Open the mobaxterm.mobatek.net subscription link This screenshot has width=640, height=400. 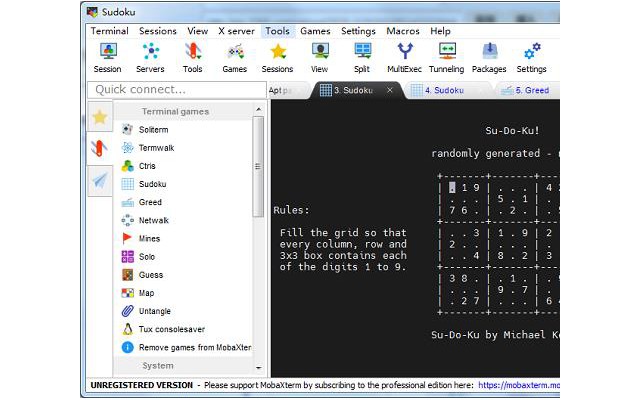519,385
